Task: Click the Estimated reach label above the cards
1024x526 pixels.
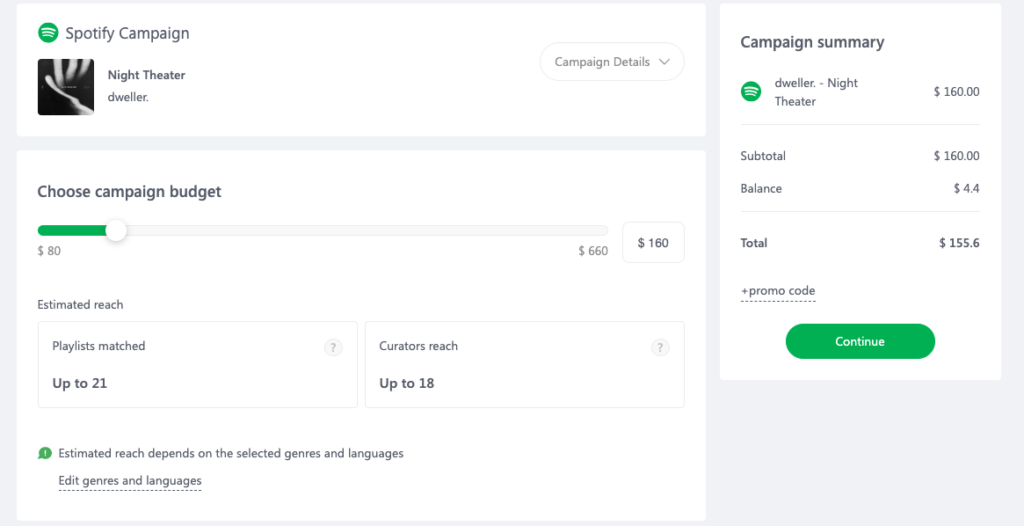Action: (x=80, y=304)
